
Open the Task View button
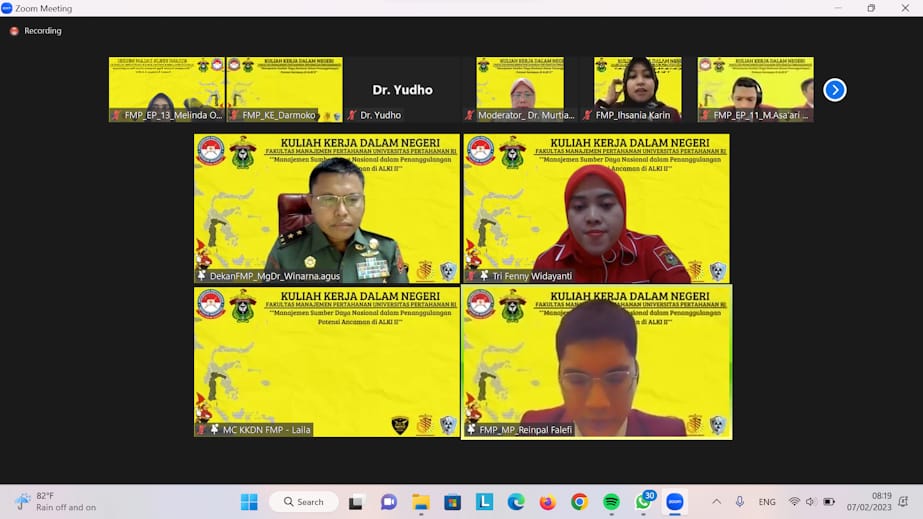pyautogui.click(x=357, y=502)
